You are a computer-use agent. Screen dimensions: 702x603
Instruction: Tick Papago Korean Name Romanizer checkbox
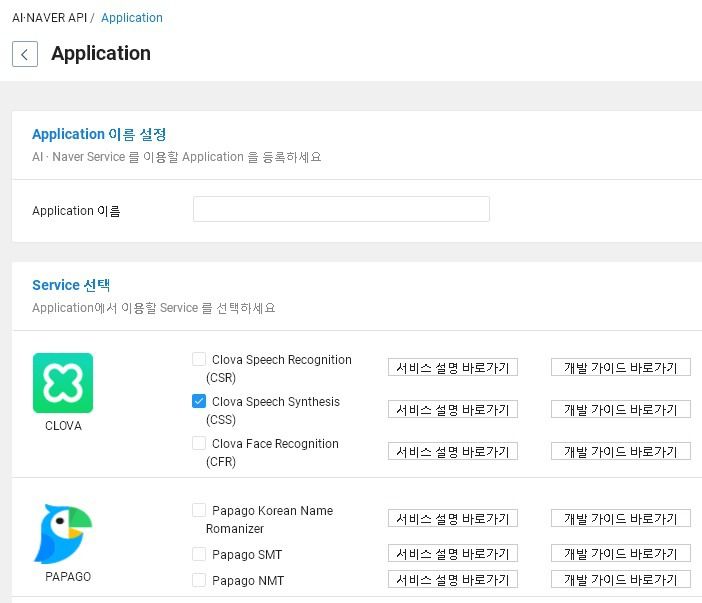pos(199,510)
